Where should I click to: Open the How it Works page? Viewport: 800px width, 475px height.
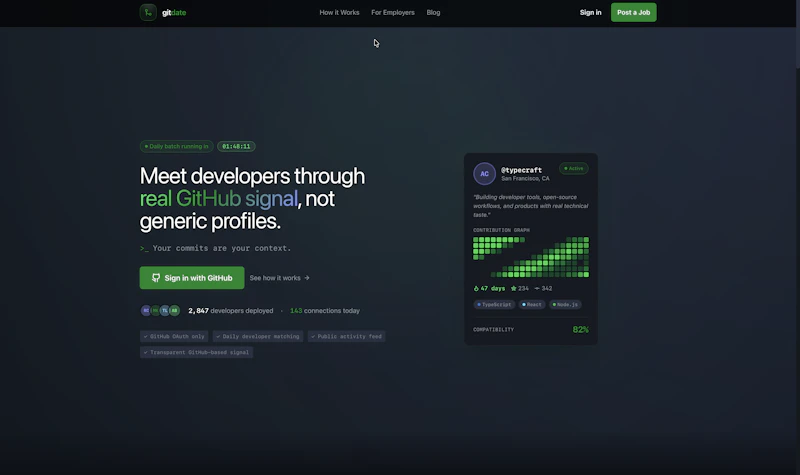[x=339, y=12]
